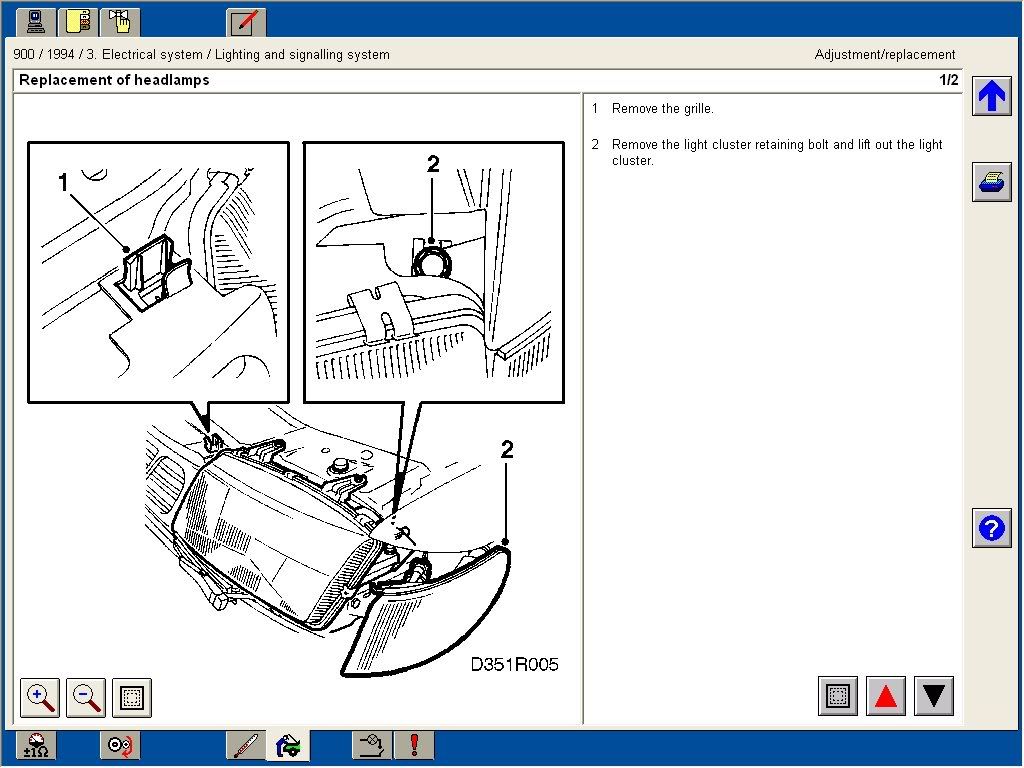Screen dimensions: 1024x768
Task: Click the hand pointer tool in top toolbar
Action: coord(120,21)
